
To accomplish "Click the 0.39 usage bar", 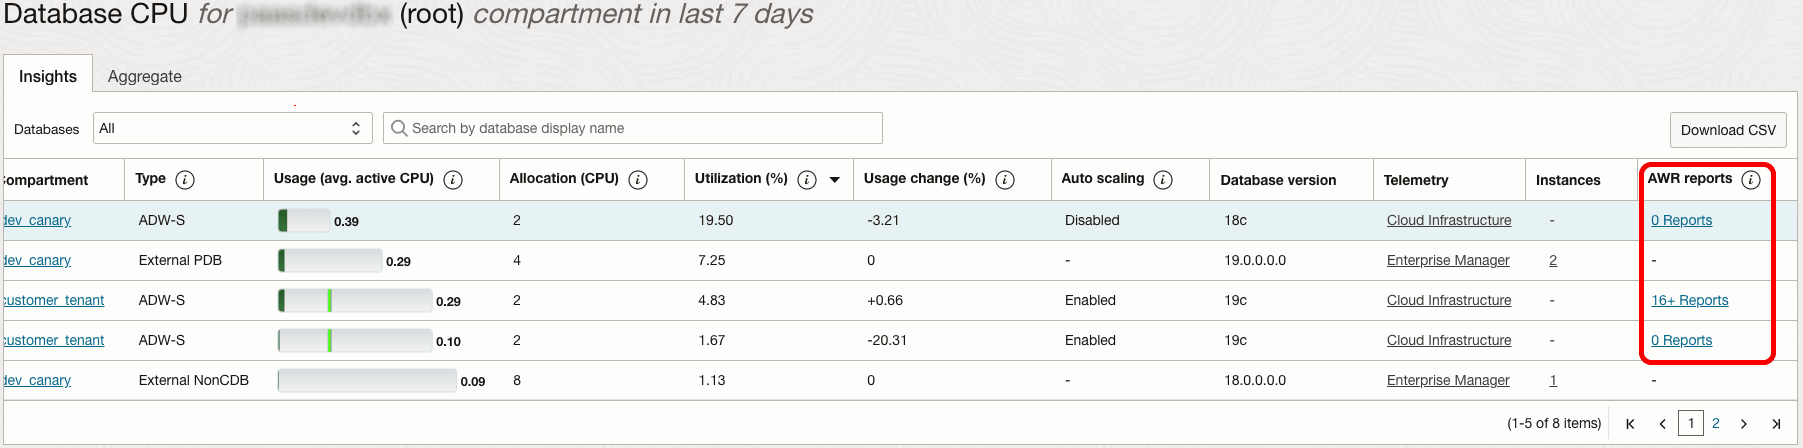I will (x=304, y=220).
